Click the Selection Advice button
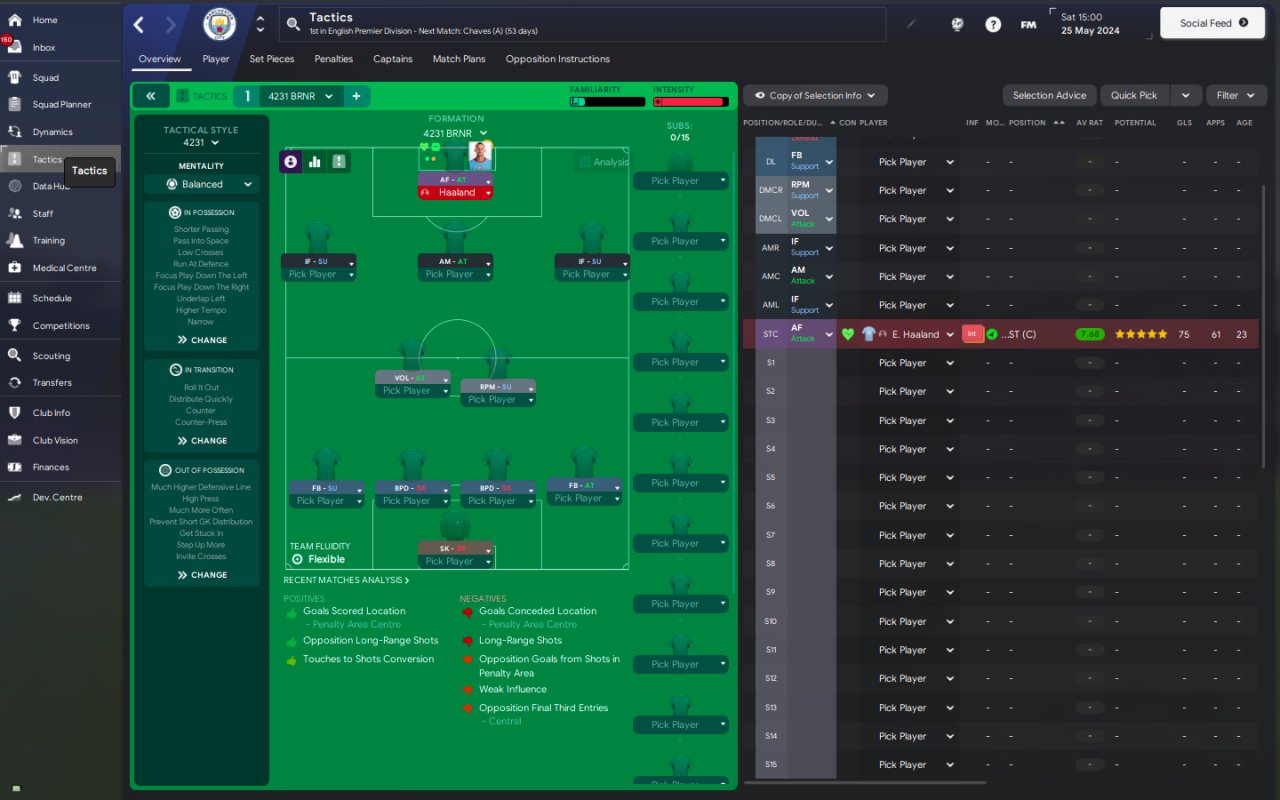This screenshot has height=800, width=1280. [1049, 96]
